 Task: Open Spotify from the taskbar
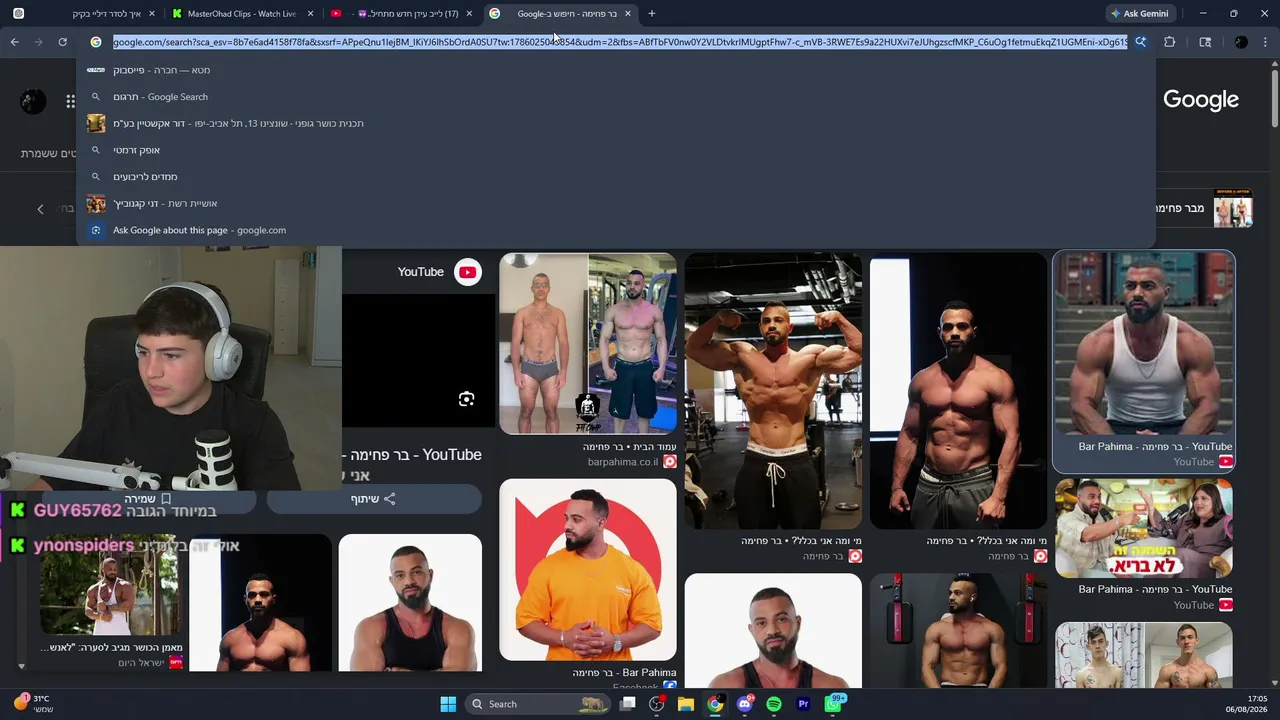point(774,704)
